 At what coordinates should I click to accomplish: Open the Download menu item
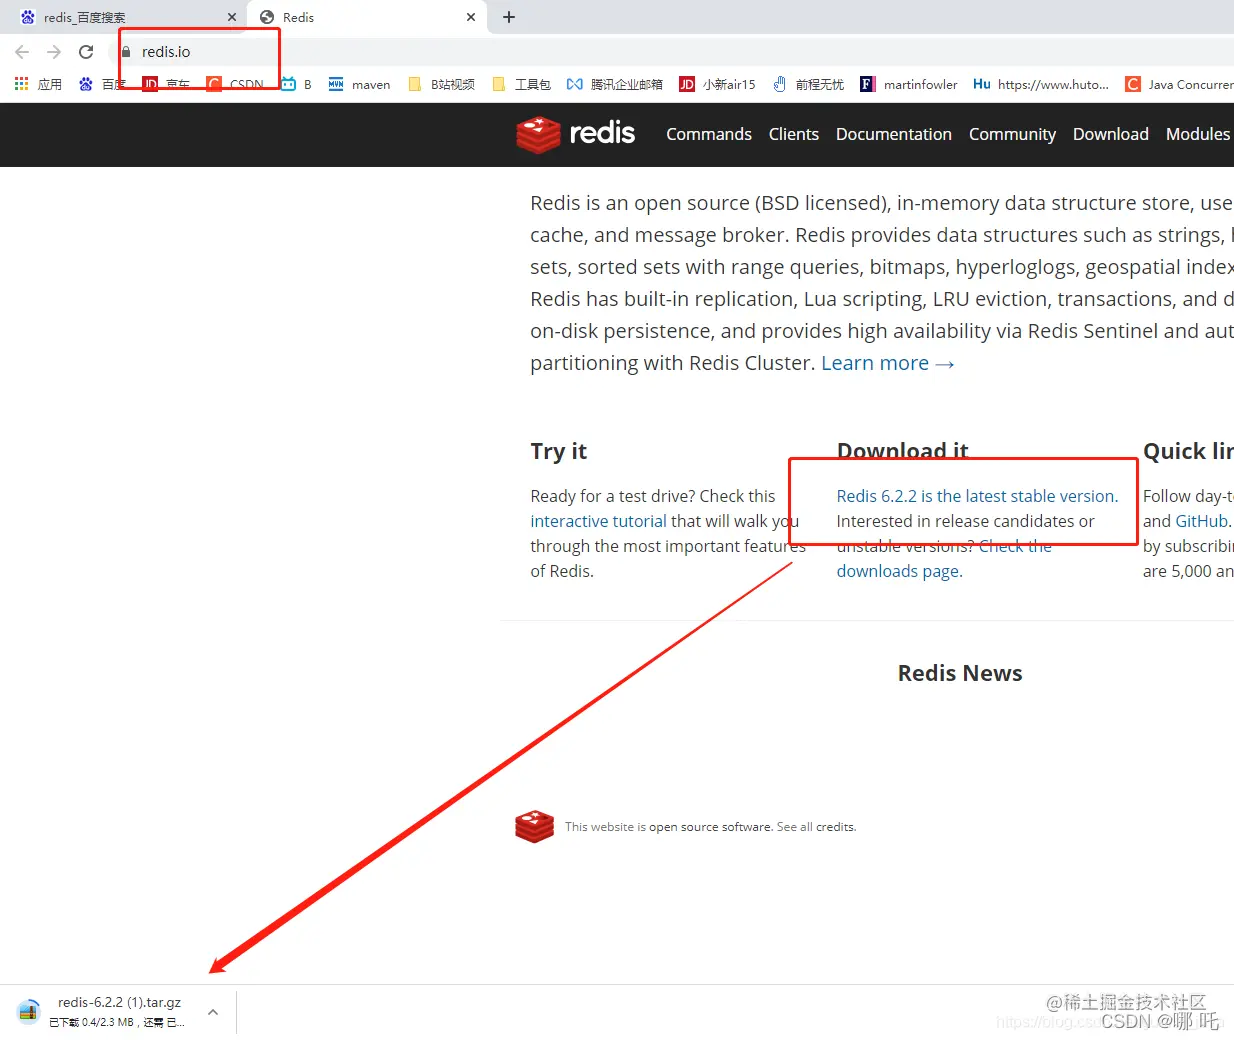pos(1111,134)
